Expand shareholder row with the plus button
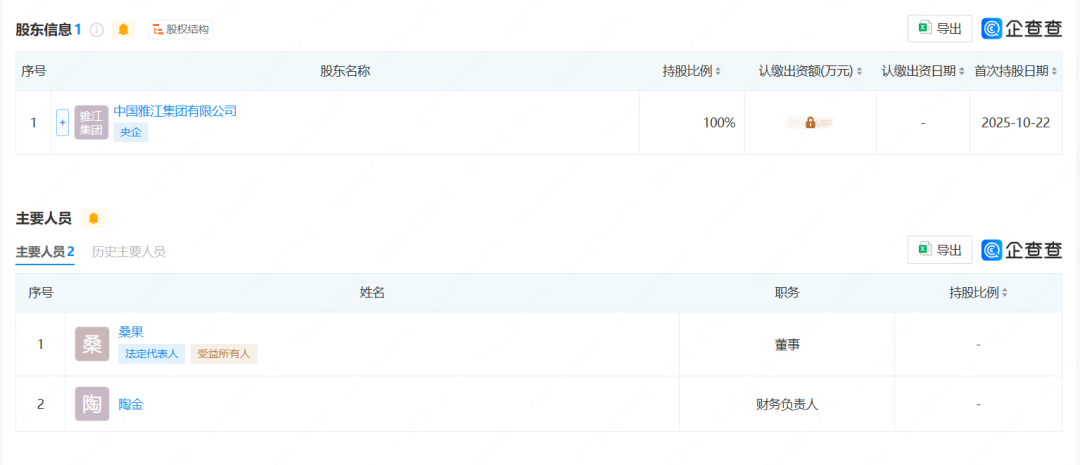The image size is (1080, 465). click(63, 122)
